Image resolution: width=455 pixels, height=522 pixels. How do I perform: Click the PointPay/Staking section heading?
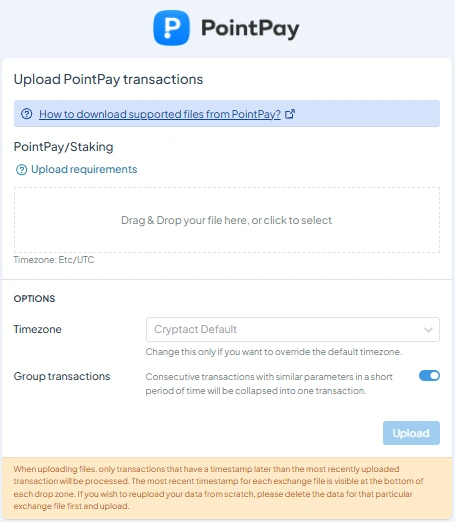64,147
